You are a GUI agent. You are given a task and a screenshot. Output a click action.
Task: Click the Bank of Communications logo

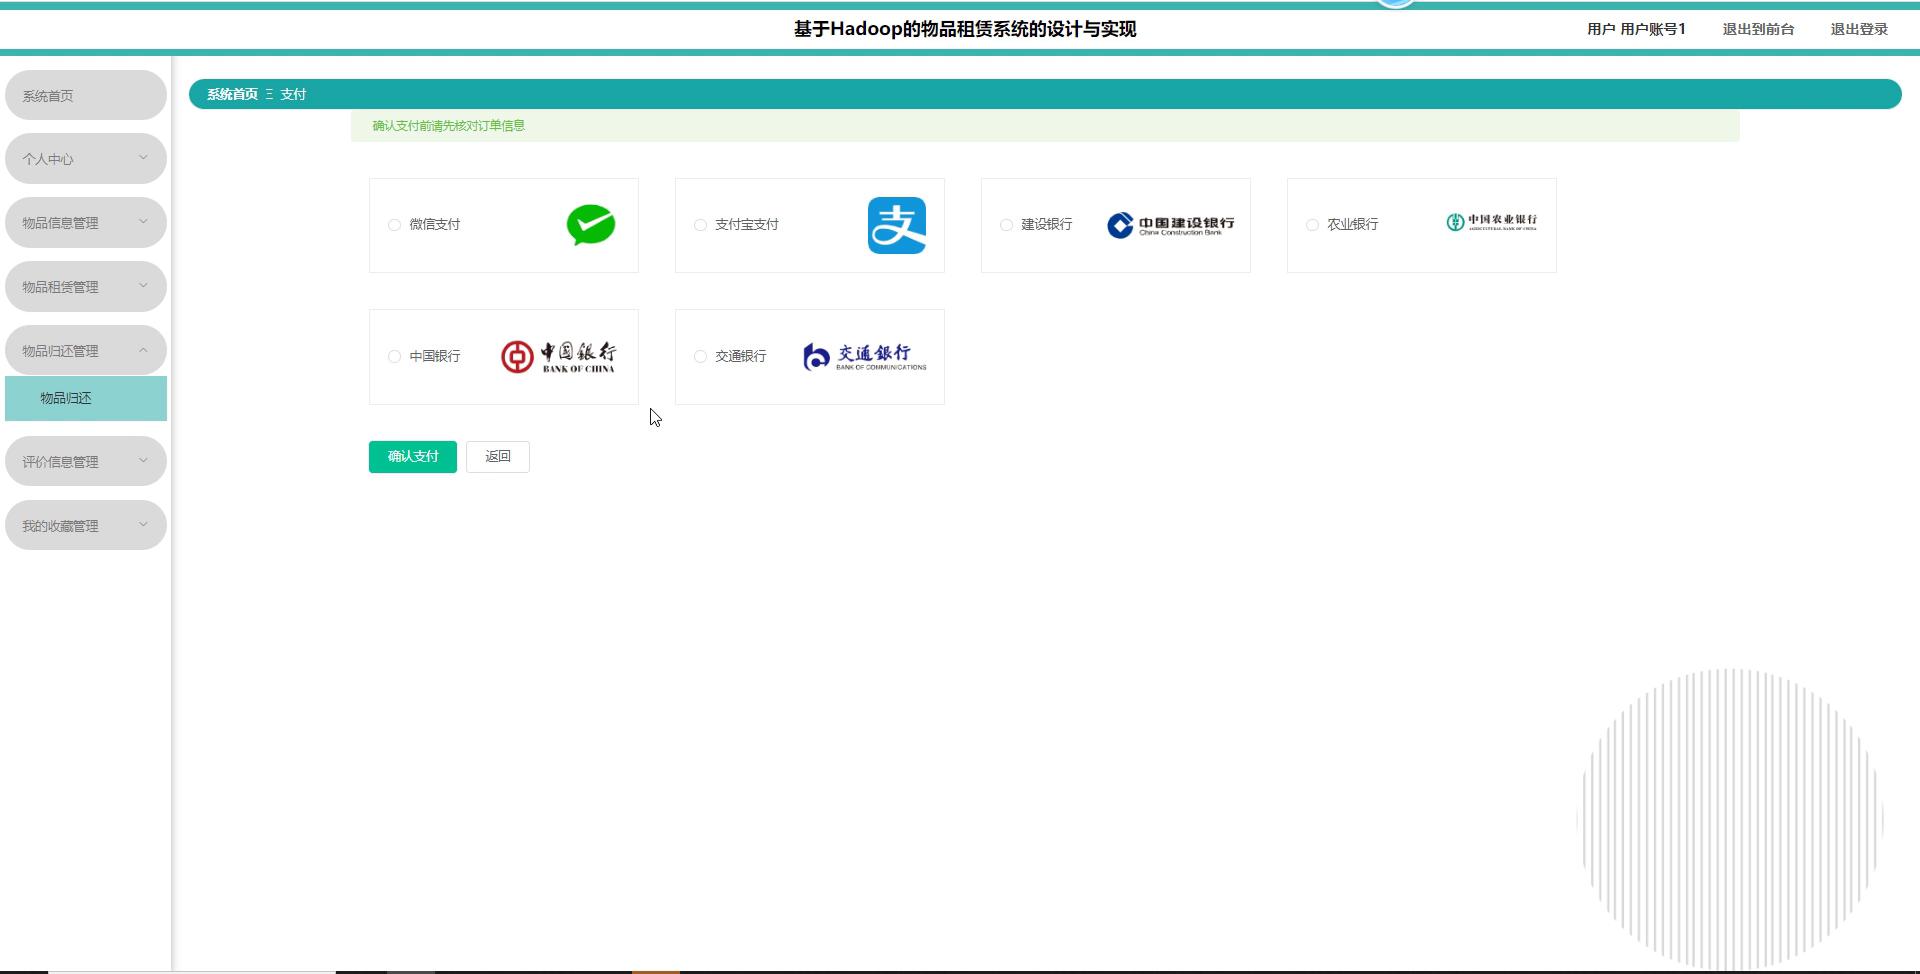click(865, 357)
